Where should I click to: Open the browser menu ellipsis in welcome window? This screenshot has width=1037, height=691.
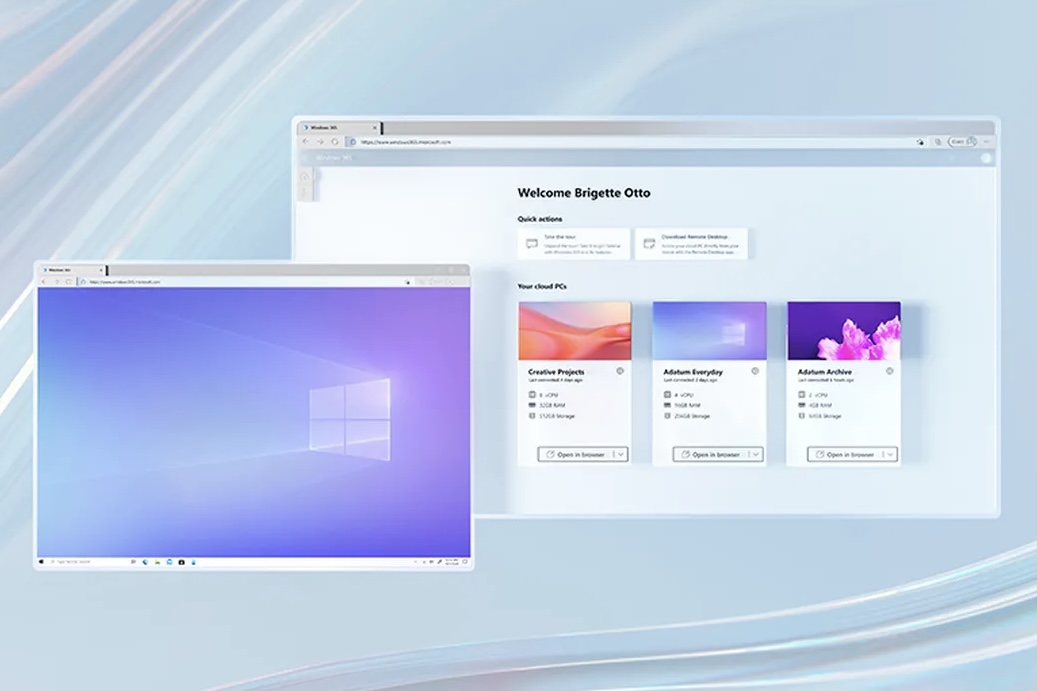point(987,142)
